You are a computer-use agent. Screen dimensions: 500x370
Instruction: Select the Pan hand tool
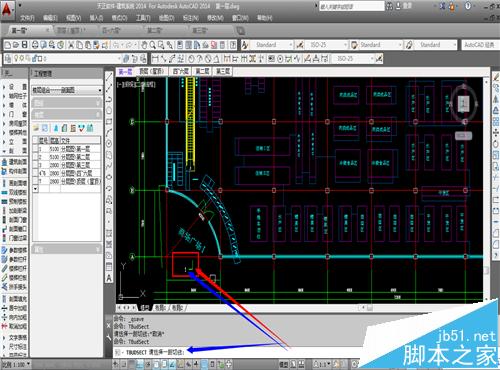pos(144,45)
